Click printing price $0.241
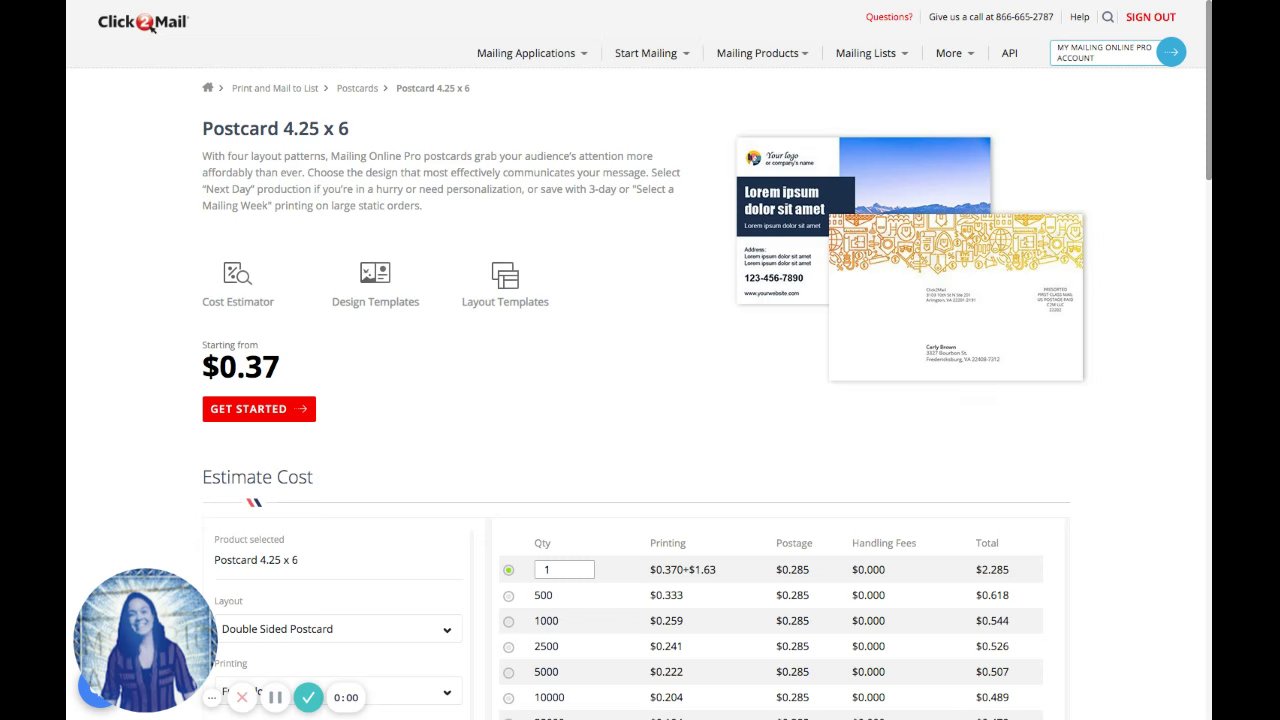 coord(666,646)
